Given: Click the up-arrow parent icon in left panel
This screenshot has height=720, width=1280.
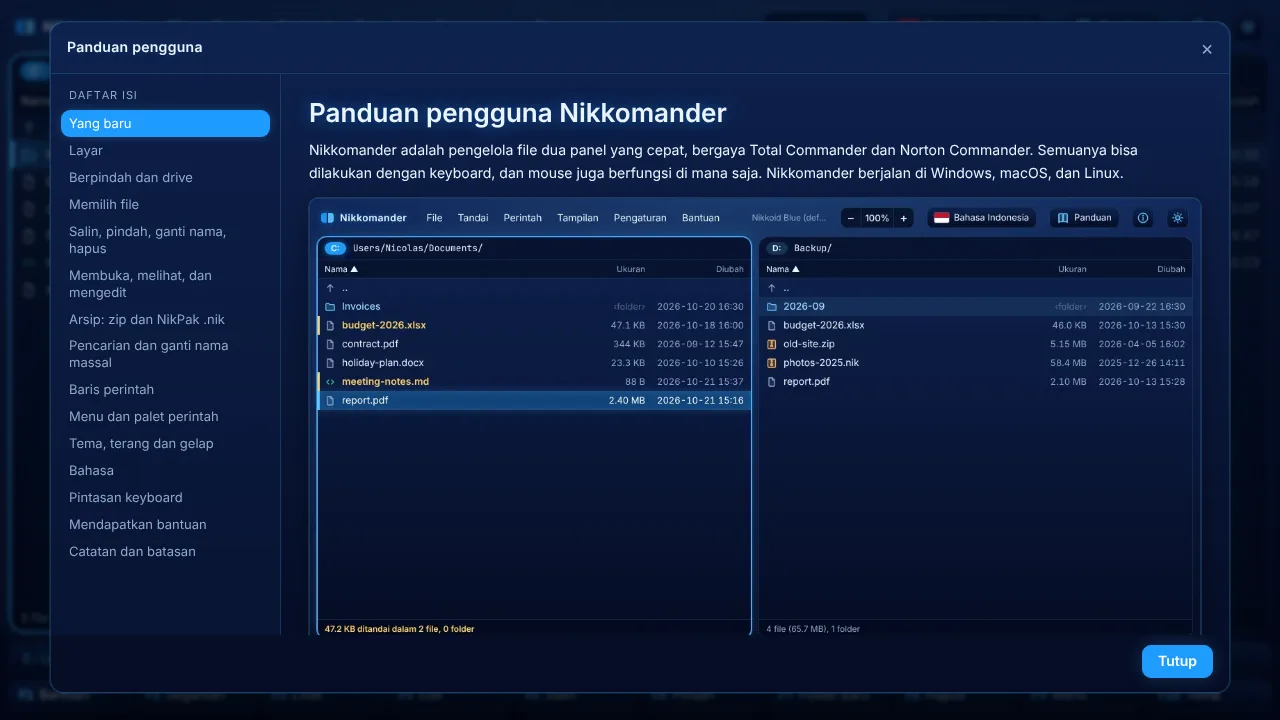Looking at the screenshot, I should coord(330,288).
